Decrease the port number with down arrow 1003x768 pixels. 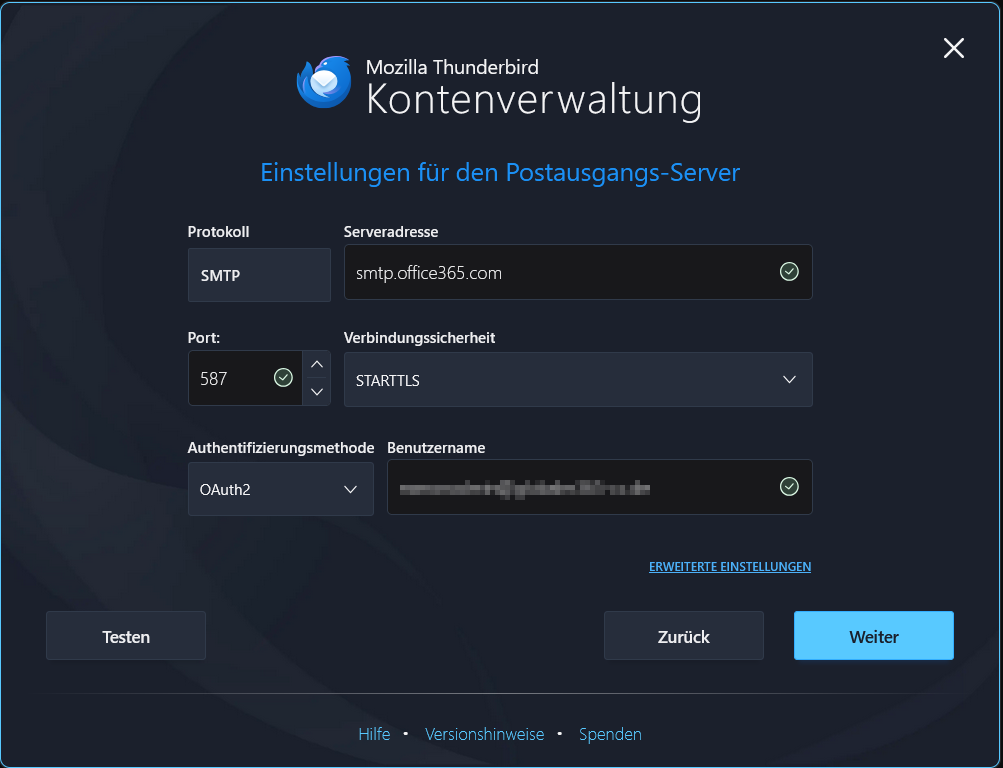click(x=317, y=391)
